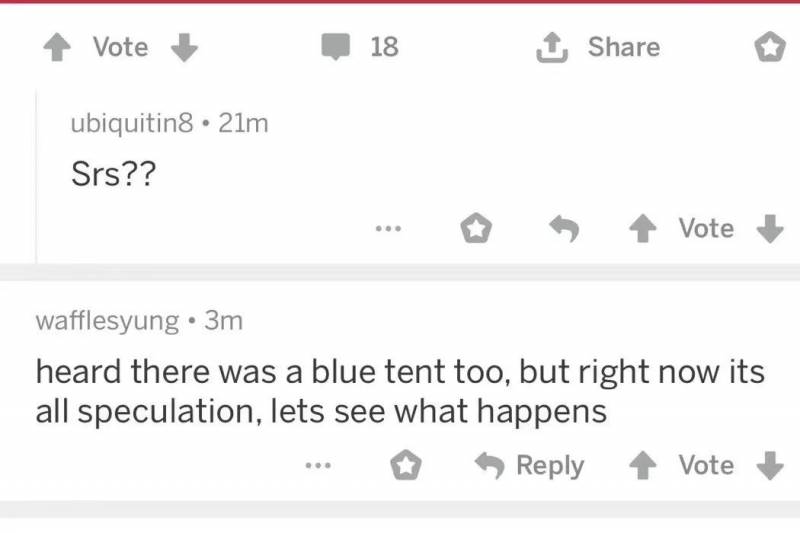Select the "heard there was a blue tent" comment body
This screenshot has height=533, width=800.
pos(399,391)
